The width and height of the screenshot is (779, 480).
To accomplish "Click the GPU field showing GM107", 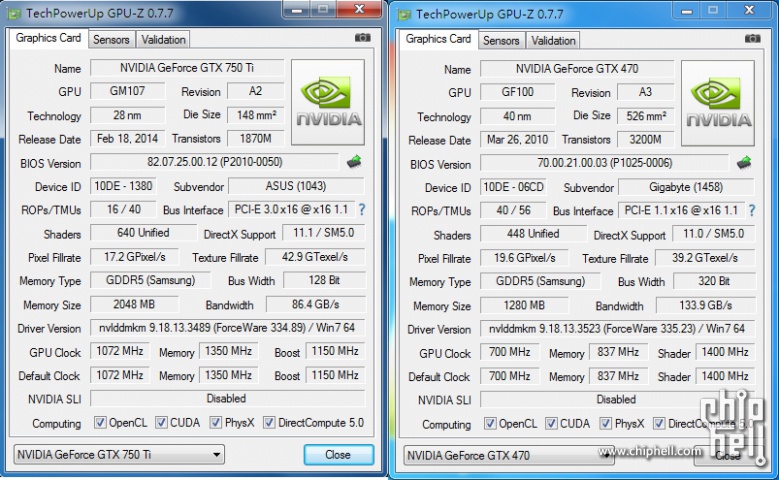I will (x=127, y=91).
